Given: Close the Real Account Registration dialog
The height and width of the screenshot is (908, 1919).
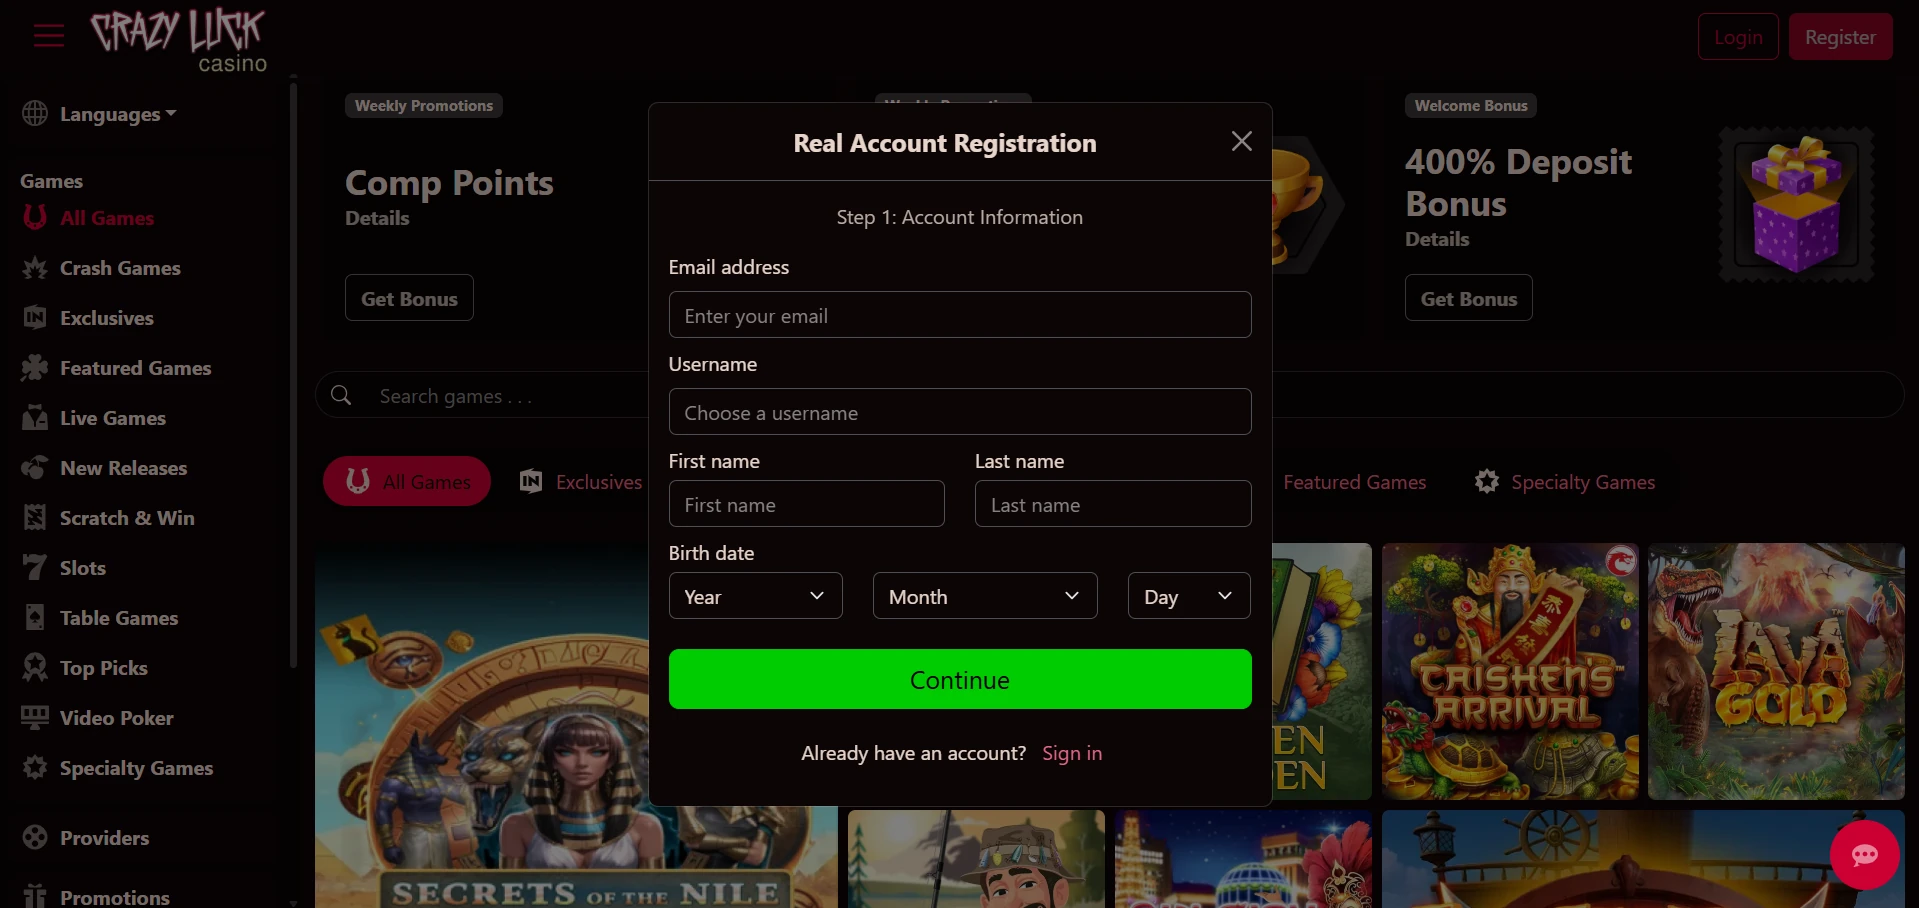Looking at the screenshot, I should coord(1241,141).
